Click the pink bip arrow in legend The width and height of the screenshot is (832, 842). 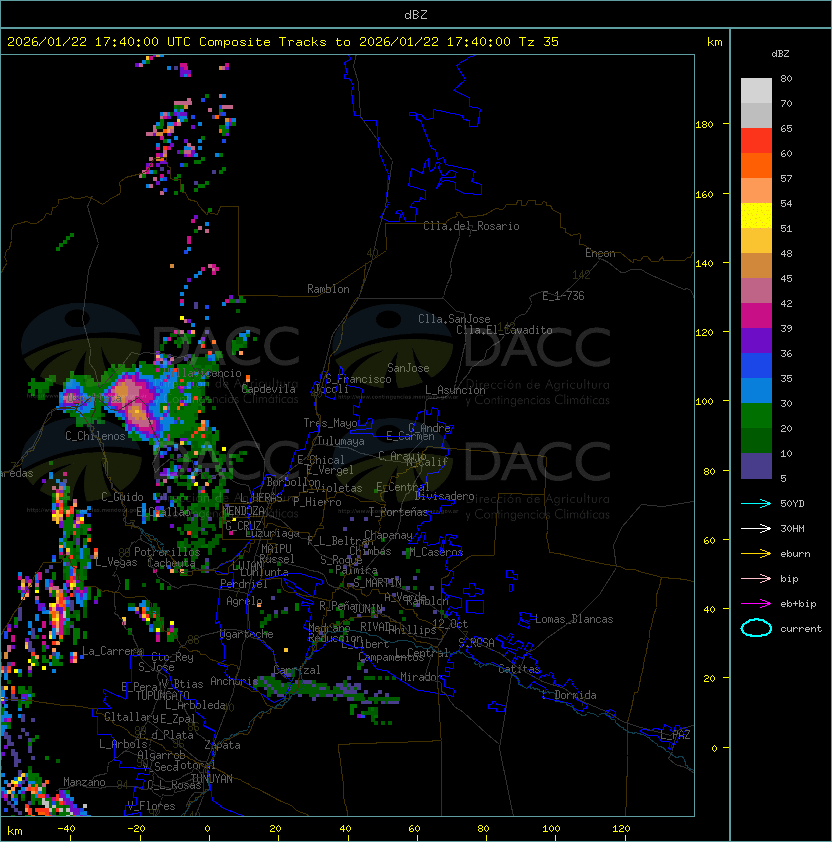coord(756,579)
